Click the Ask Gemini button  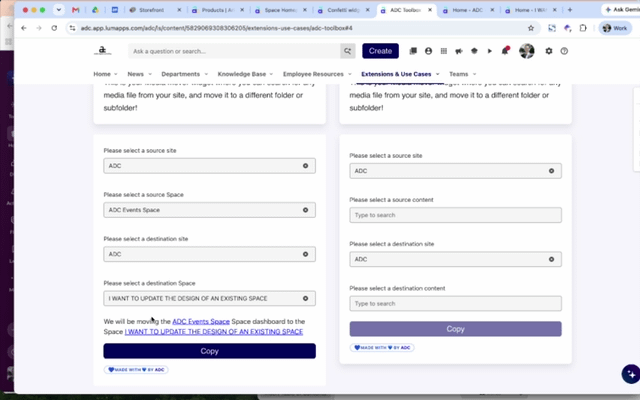point(621,10)
